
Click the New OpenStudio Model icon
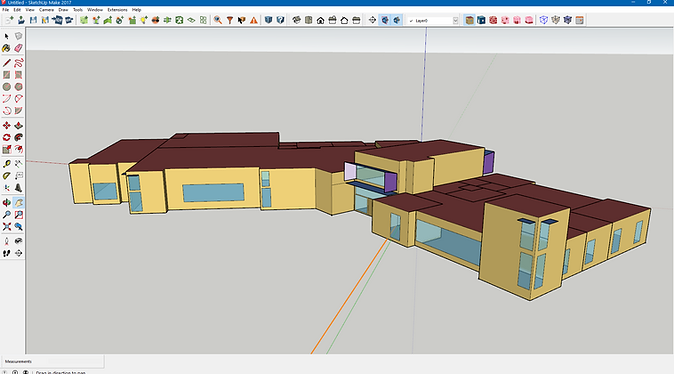pos(9,20)
